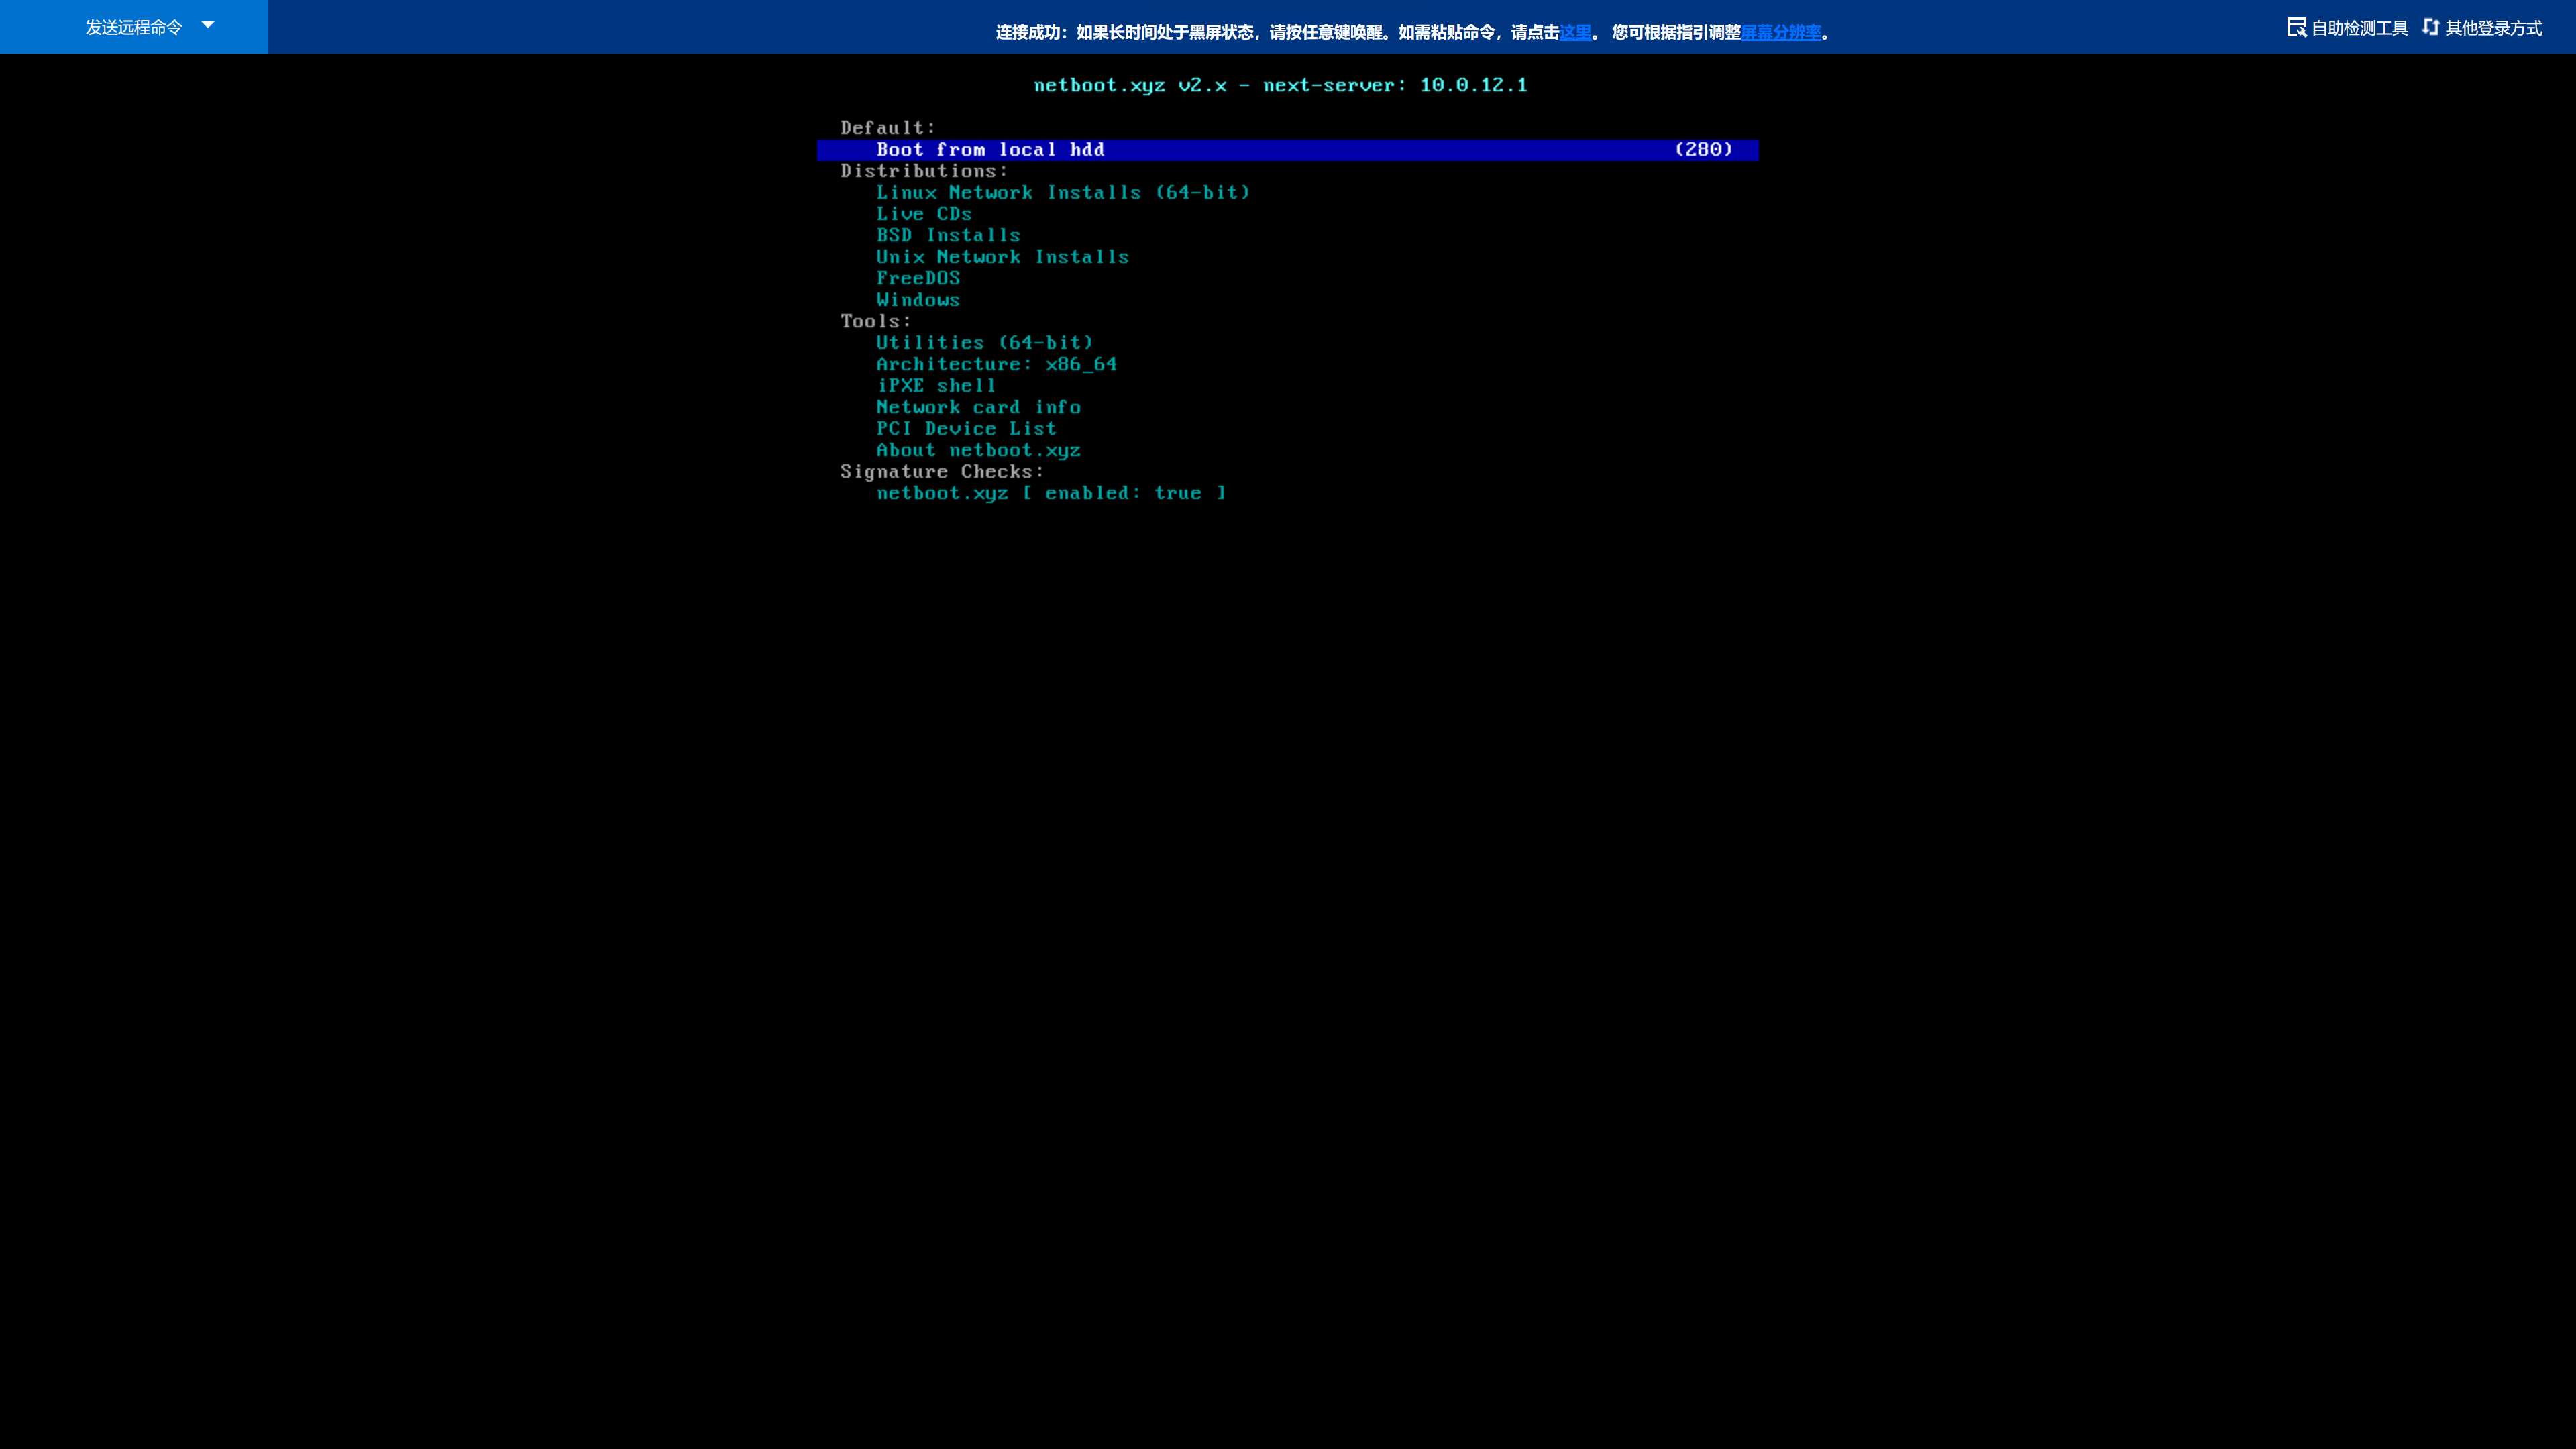Click the 发送远程命令 button label

(133, 27)
